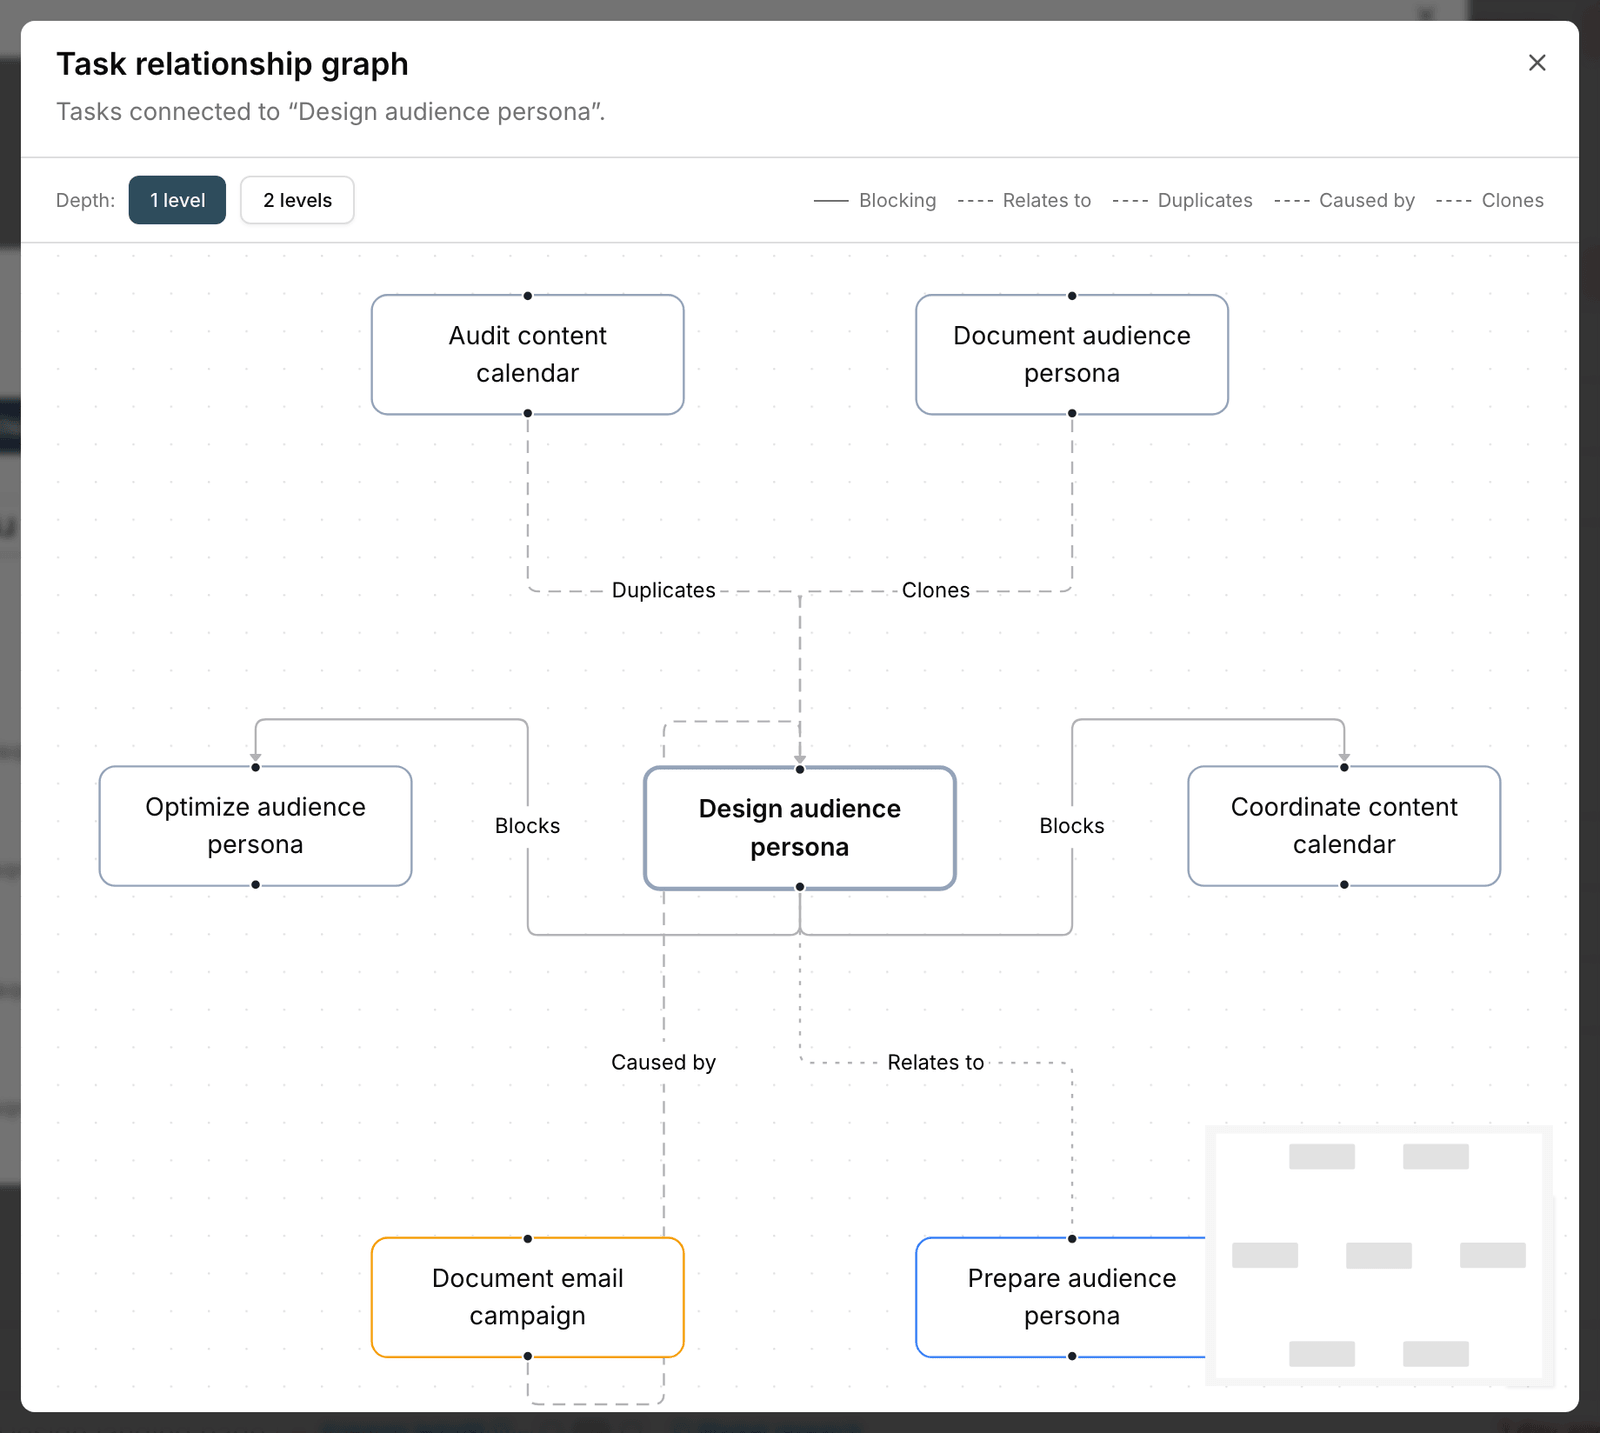Open the Prepare audience persona node
The height and width of the screenshot is (1433, 1600).
coord(1061,1297)
